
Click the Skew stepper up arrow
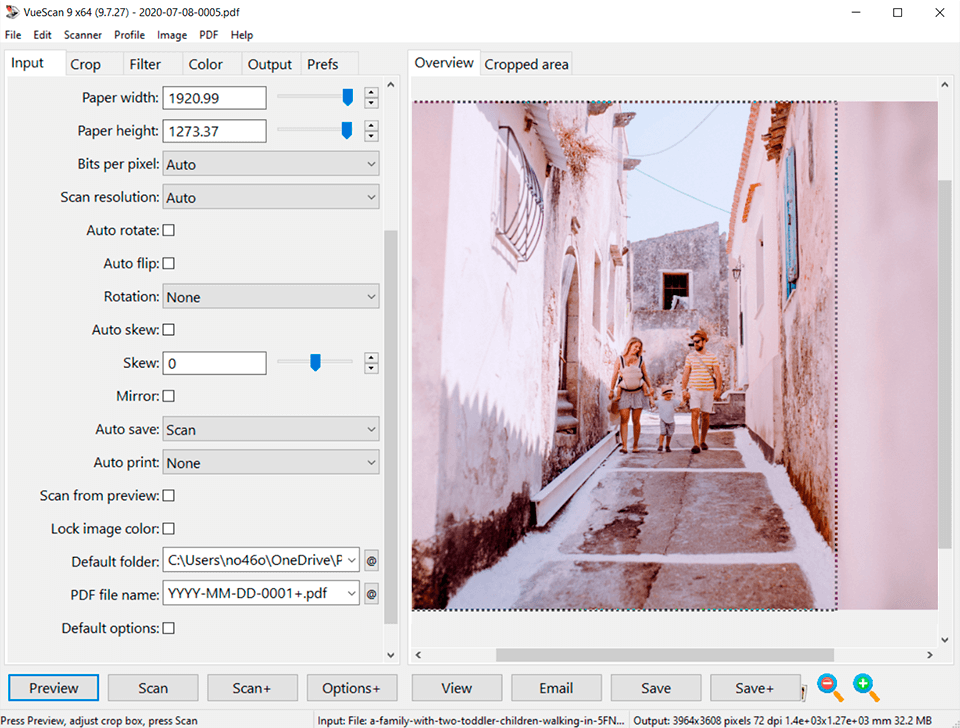point(371,357)
